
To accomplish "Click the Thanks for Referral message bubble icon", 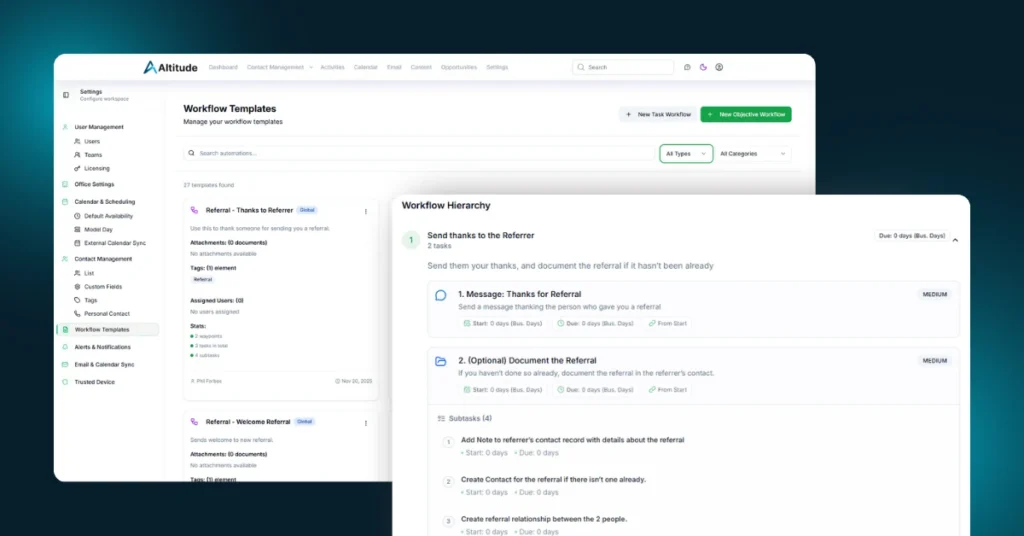I will coord(441,296).
